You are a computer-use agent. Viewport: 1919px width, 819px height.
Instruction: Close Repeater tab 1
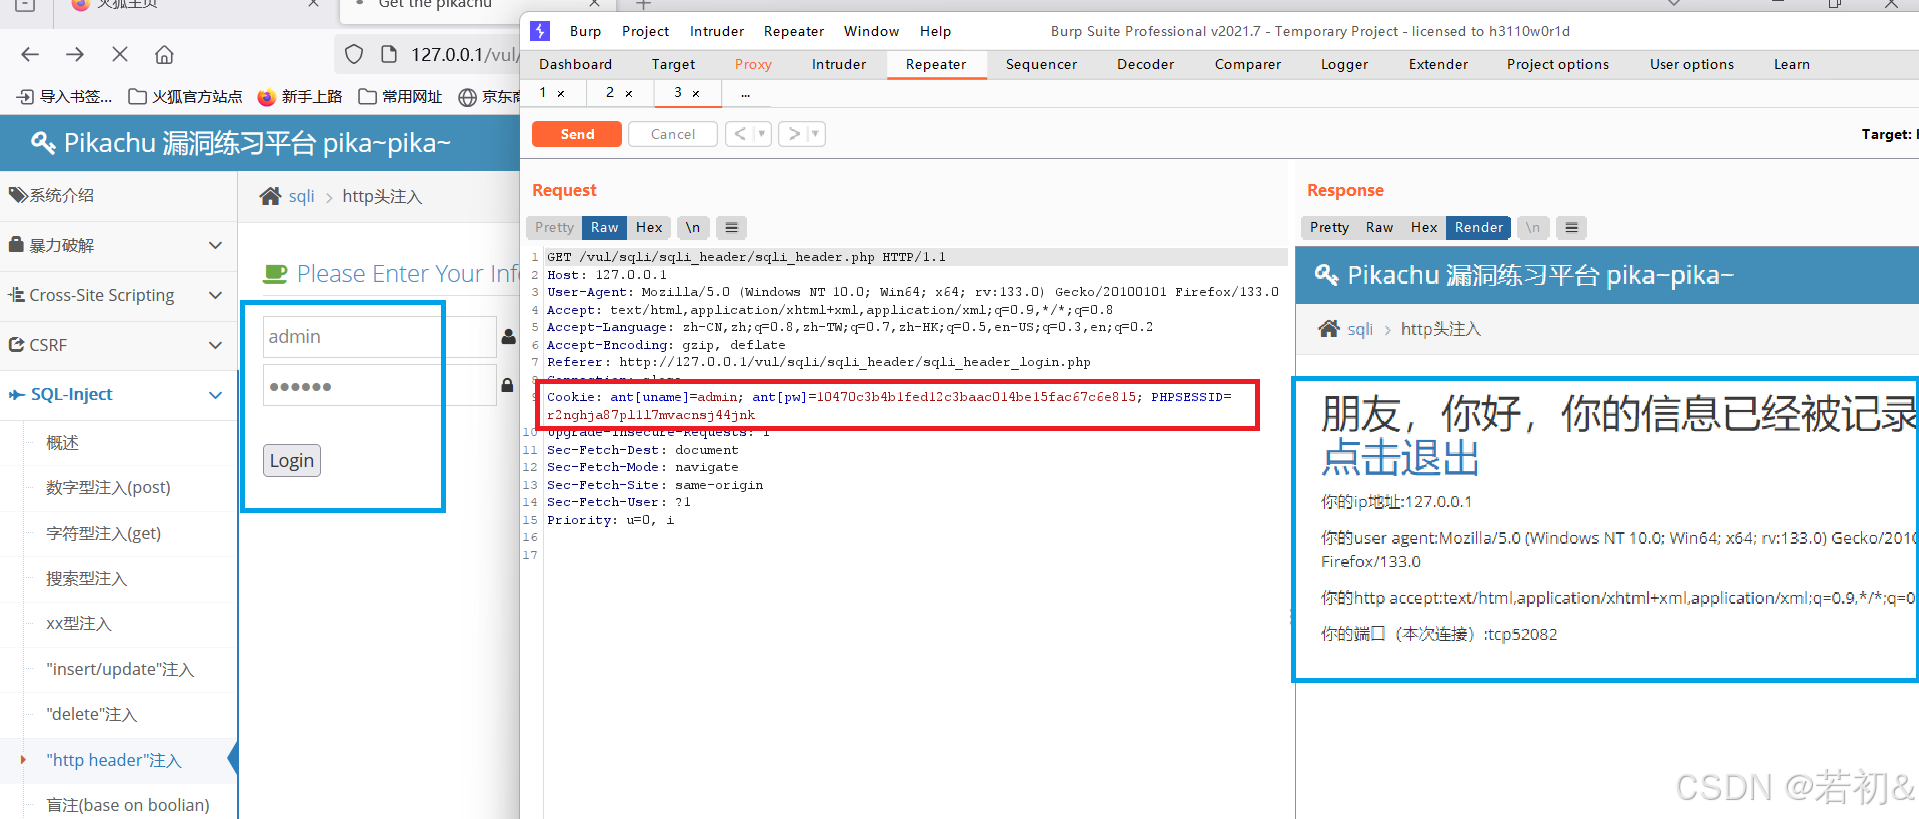point(561,93)
